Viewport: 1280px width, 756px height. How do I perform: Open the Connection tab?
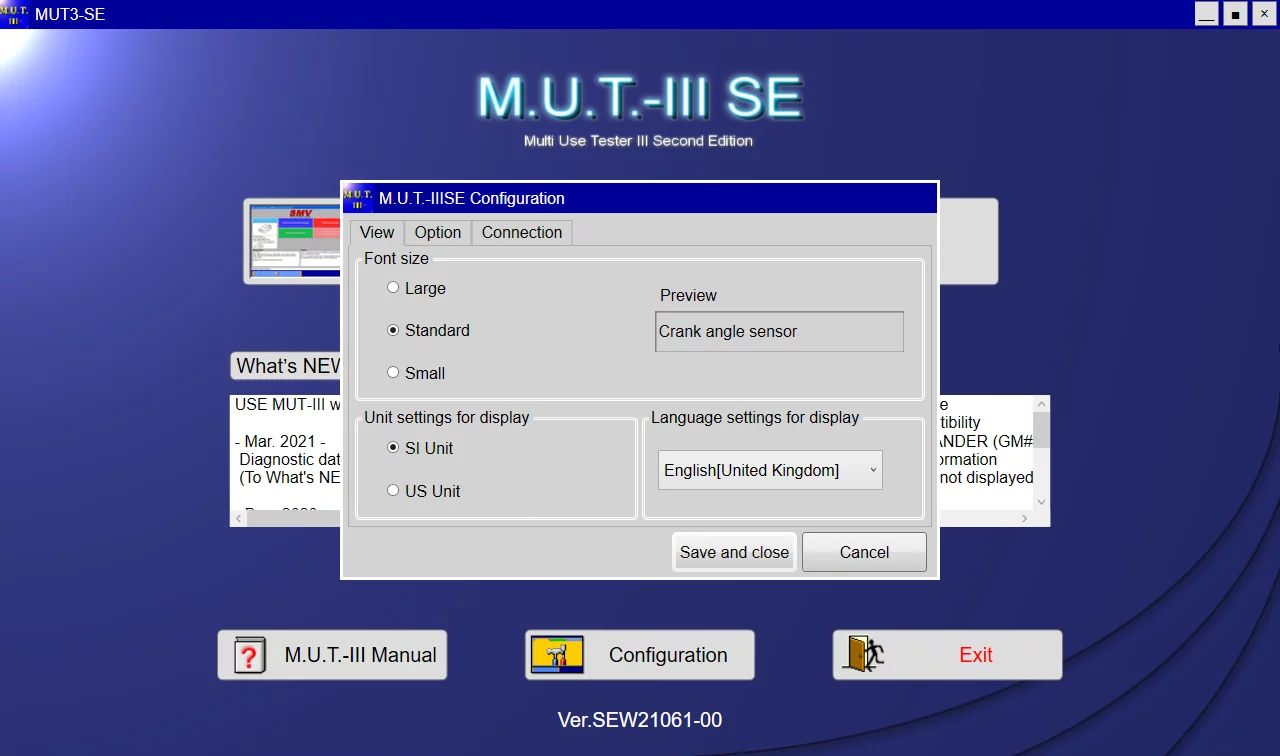(521, 232)
